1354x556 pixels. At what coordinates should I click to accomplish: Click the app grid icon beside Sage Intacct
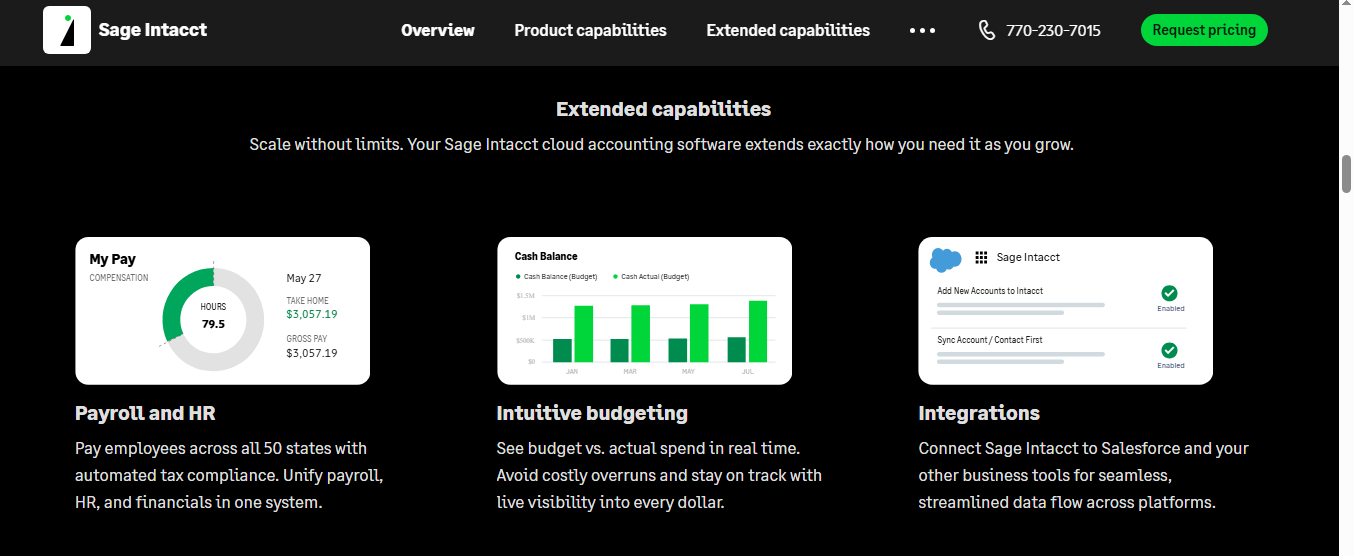981,257
